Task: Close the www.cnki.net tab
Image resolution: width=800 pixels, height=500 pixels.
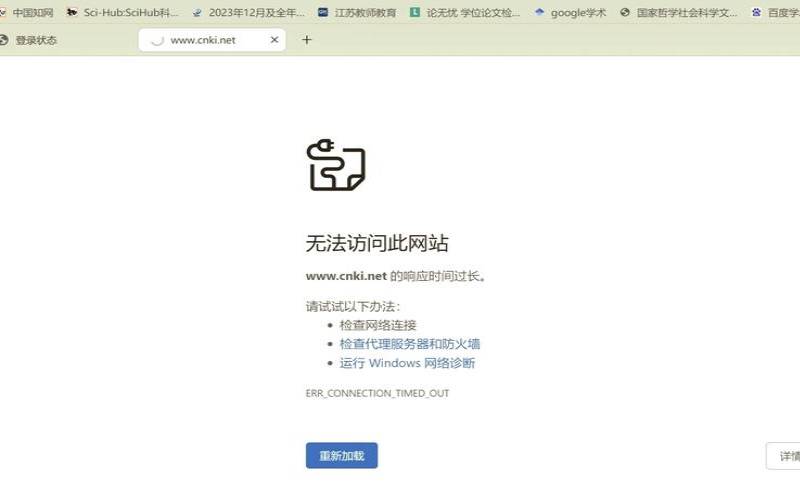Action: [x=274, y=39]
